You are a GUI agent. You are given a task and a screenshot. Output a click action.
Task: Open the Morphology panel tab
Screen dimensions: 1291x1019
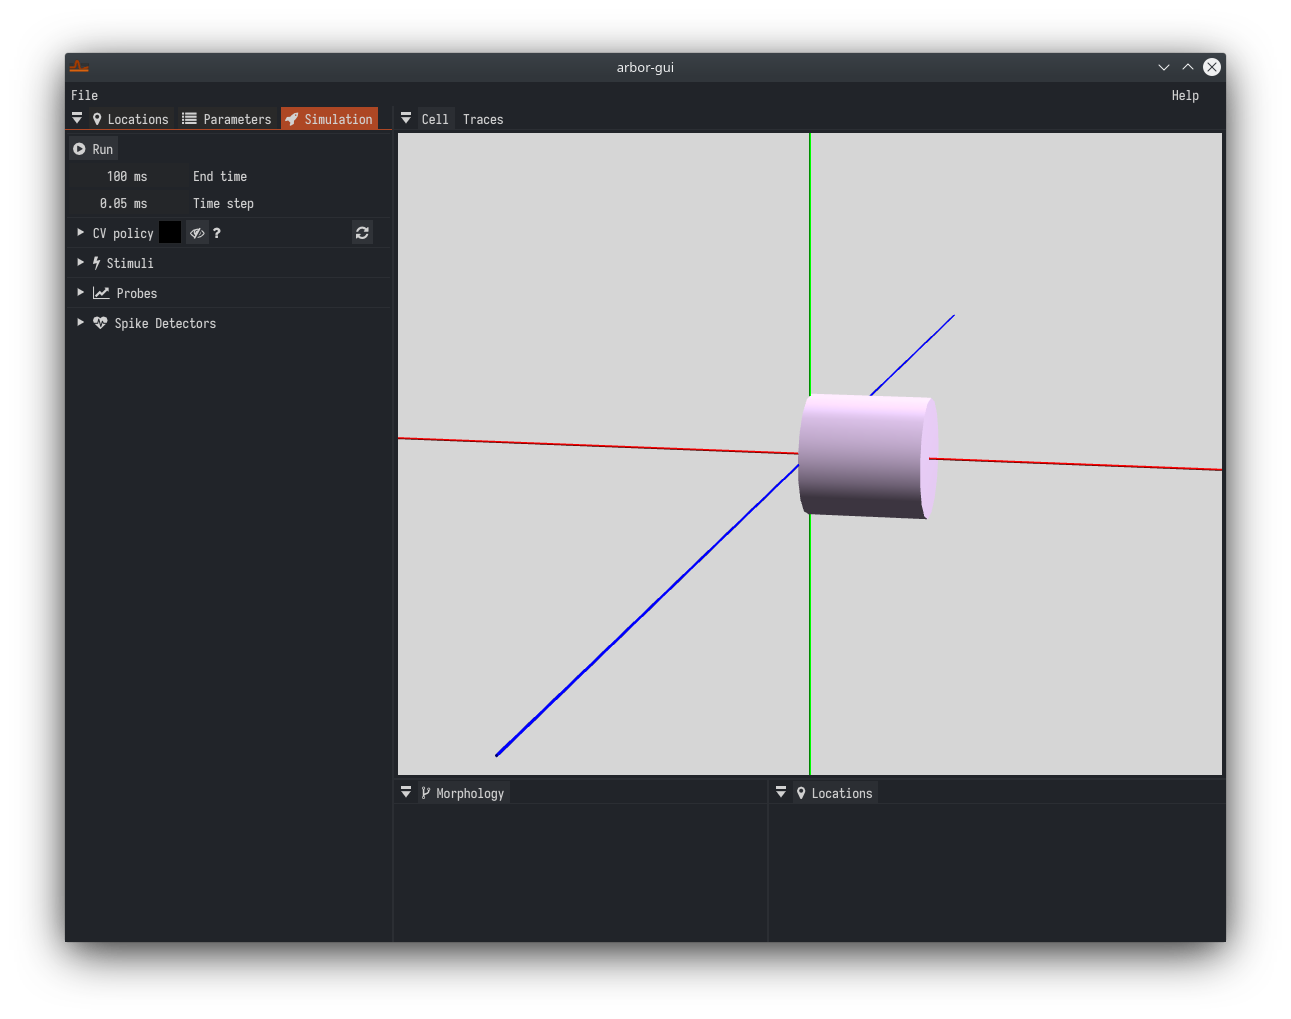pyautogui.click(x=463, y=793)
